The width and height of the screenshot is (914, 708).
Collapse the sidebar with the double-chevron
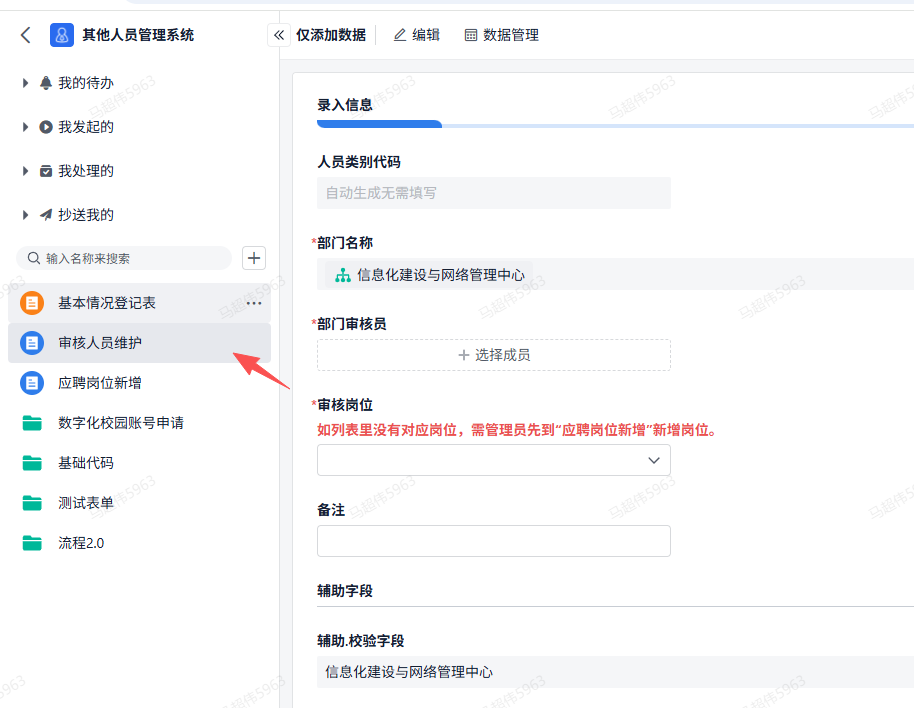[x=278, y=33]
